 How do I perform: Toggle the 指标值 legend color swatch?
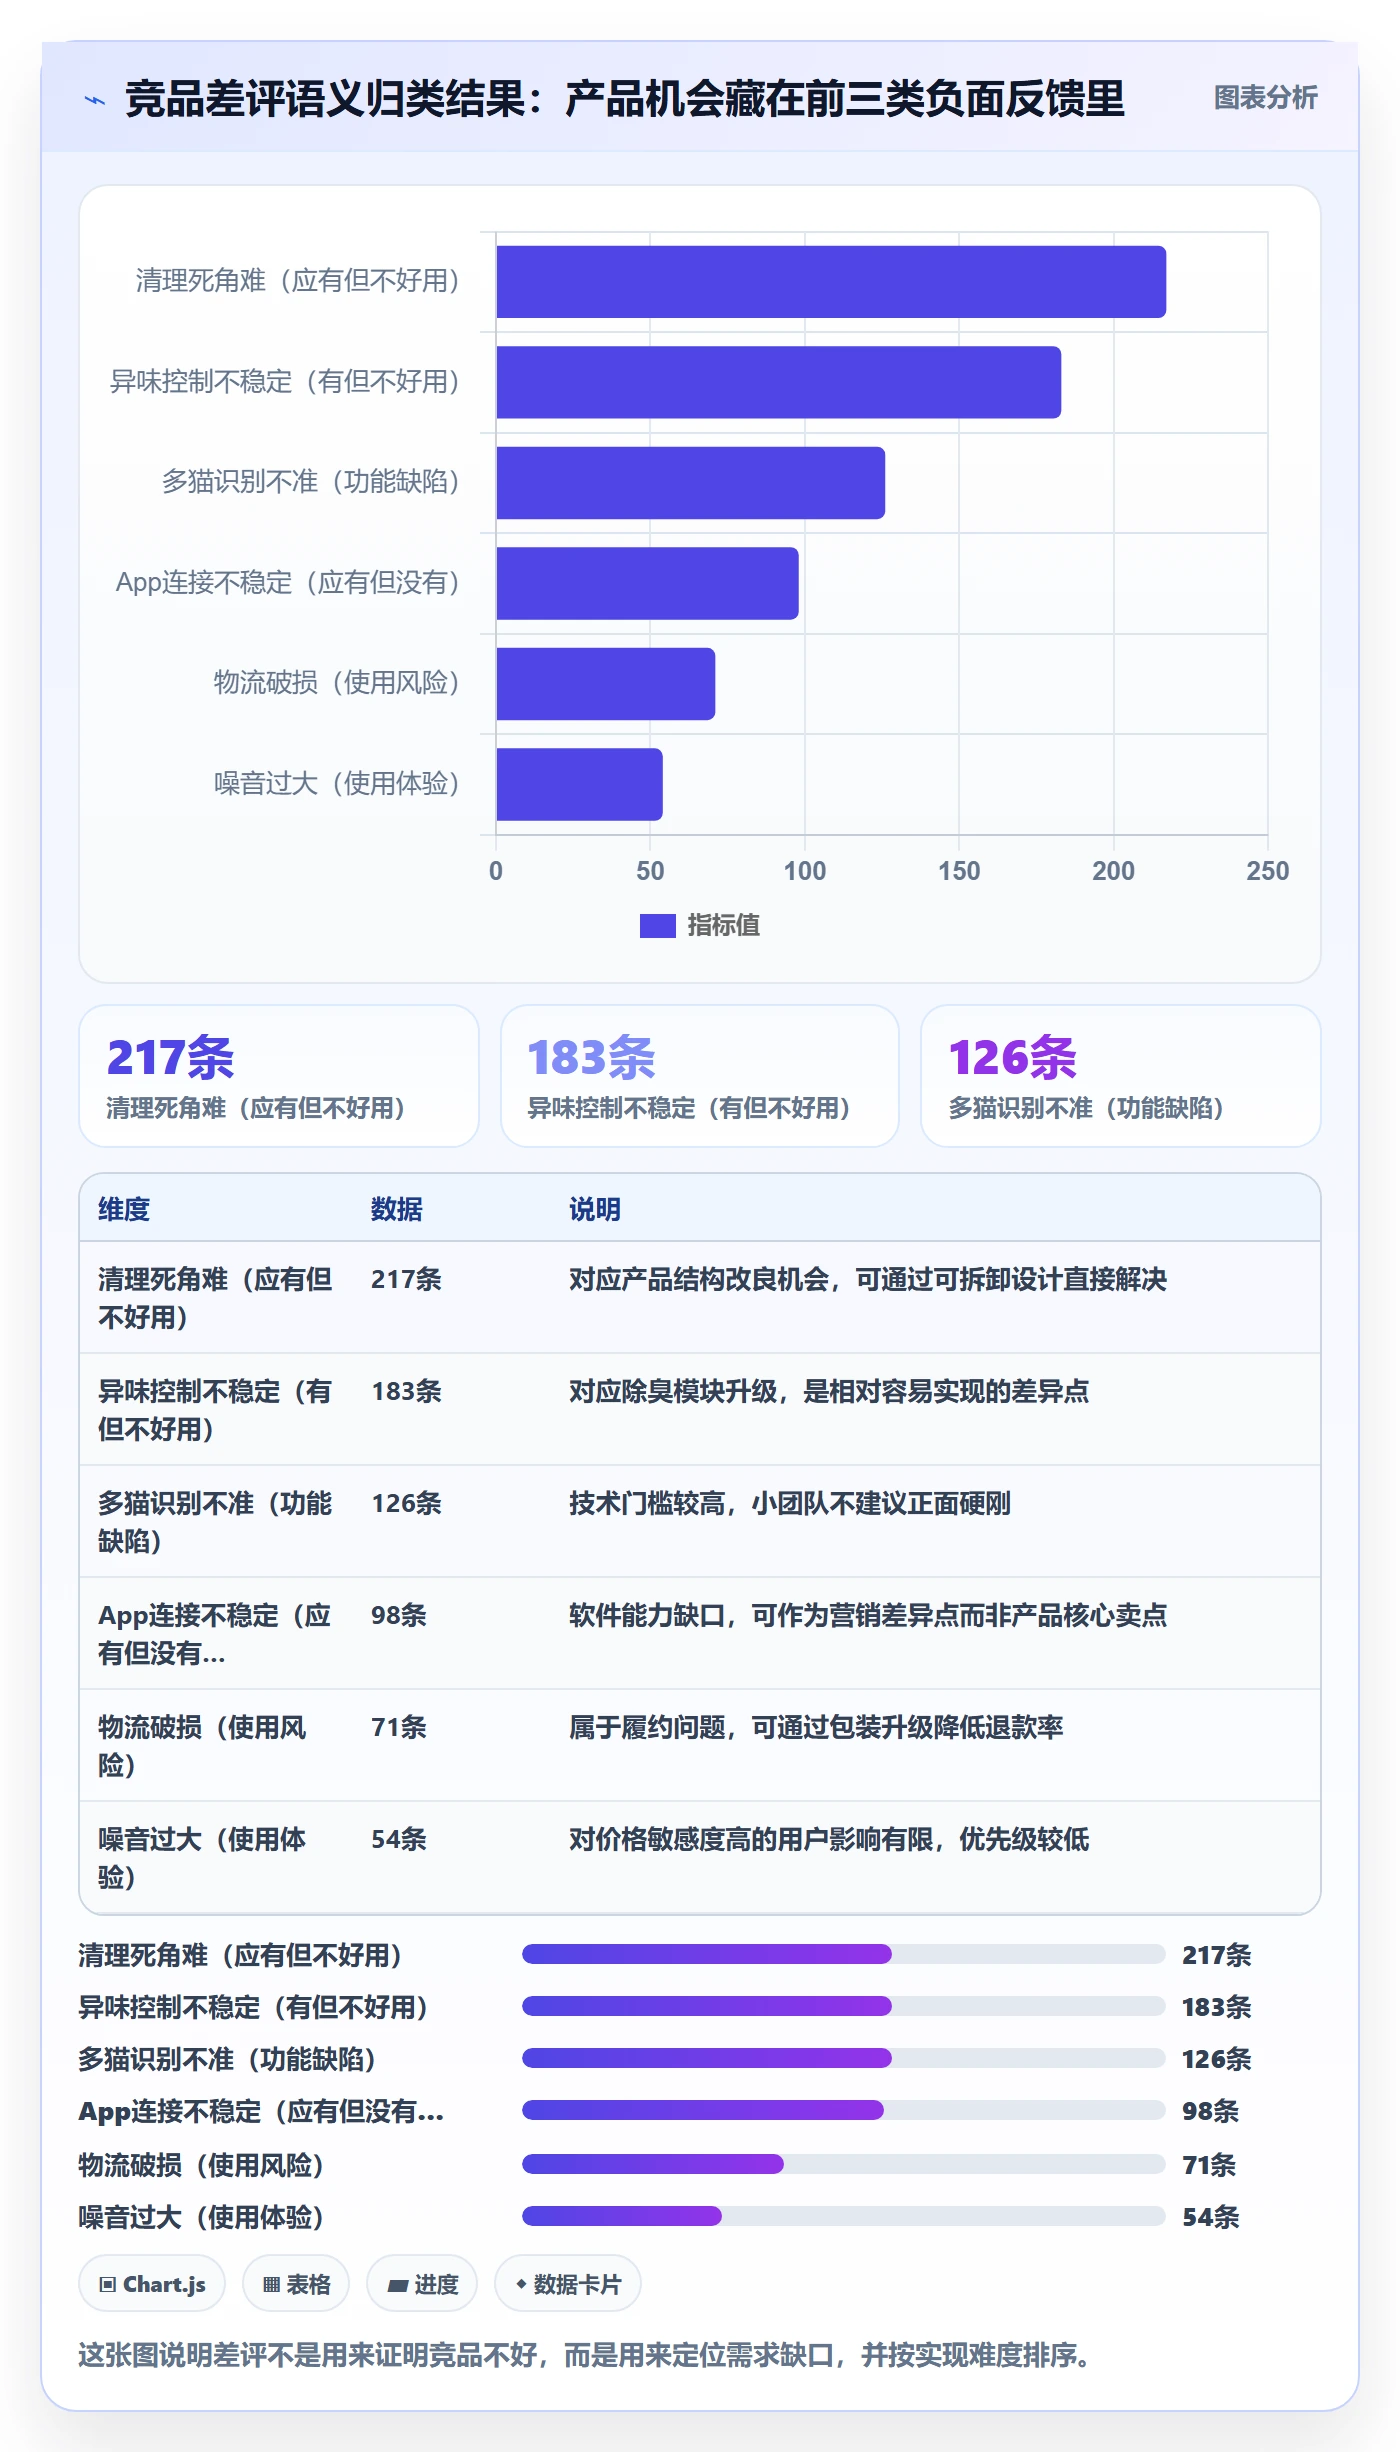coord(657,926)
